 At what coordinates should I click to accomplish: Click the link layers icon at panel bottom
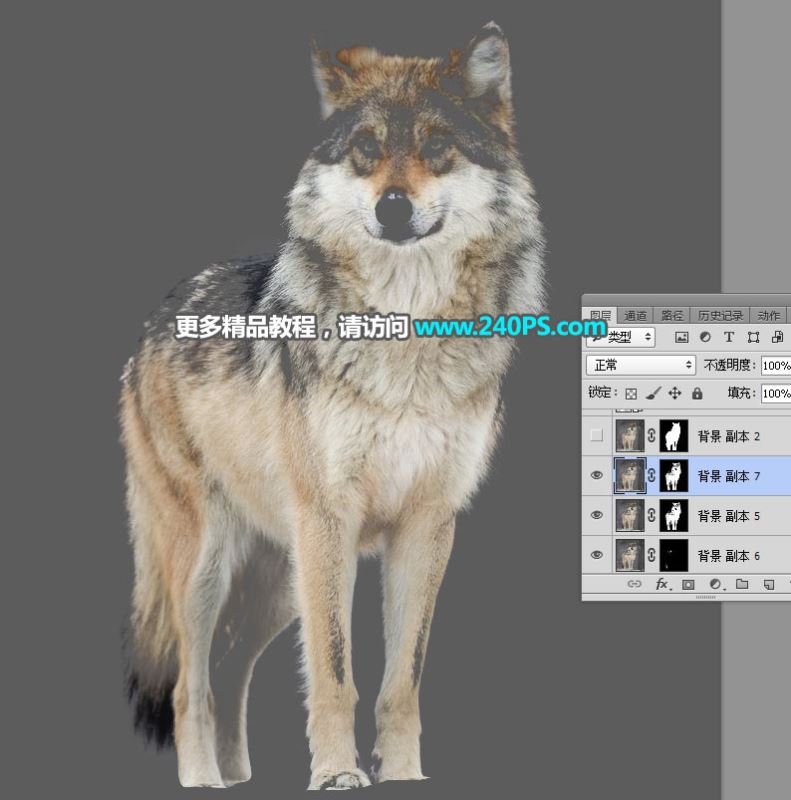pos(634,584)
